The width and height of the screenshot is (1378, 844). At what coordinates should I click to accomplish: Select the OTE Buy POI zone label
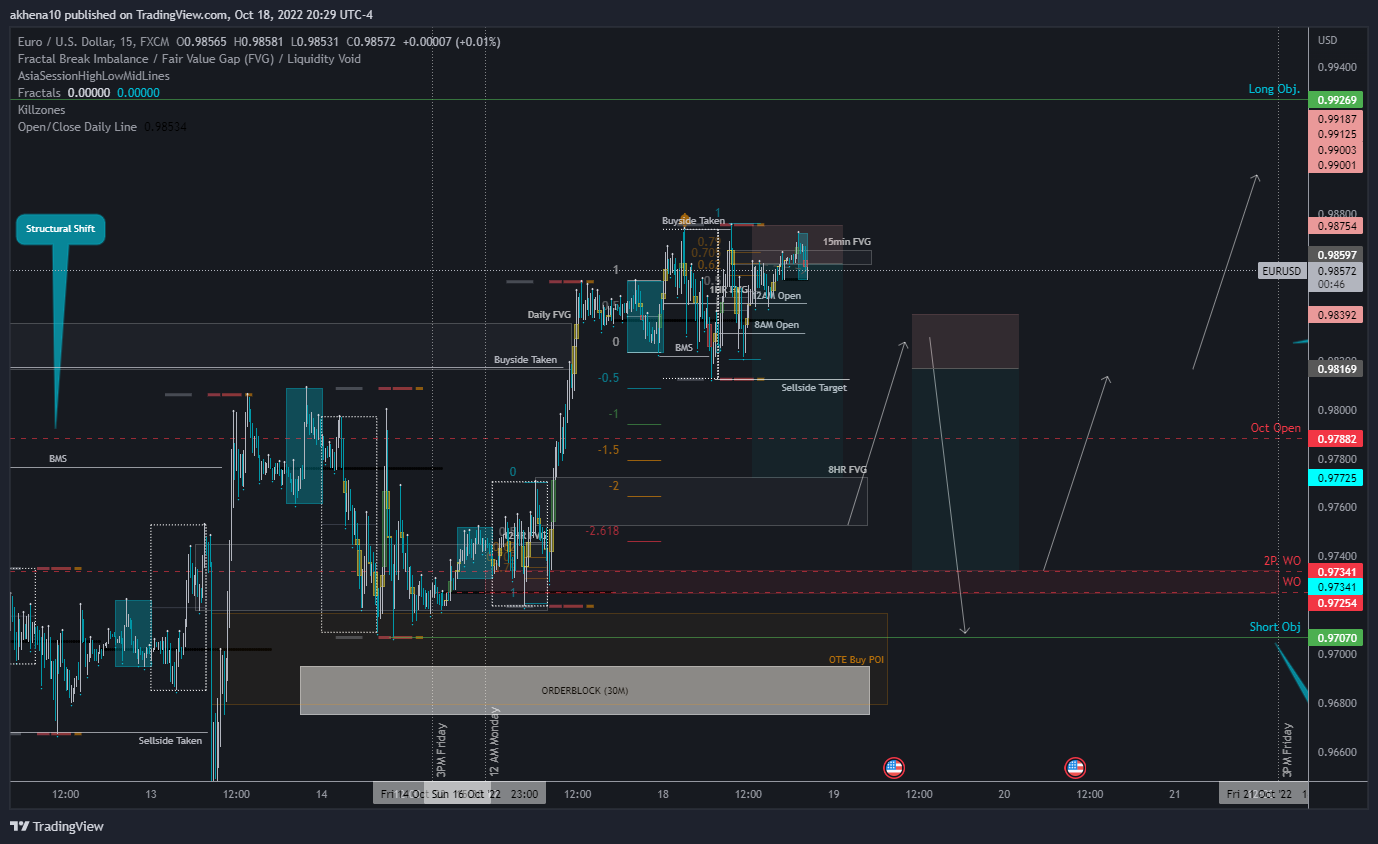(856, 660)
